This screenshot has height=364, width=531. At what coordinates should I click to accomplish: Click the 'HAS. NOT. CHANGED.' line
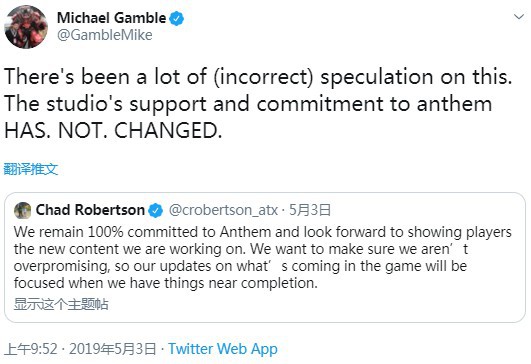(x=113, y=130)
